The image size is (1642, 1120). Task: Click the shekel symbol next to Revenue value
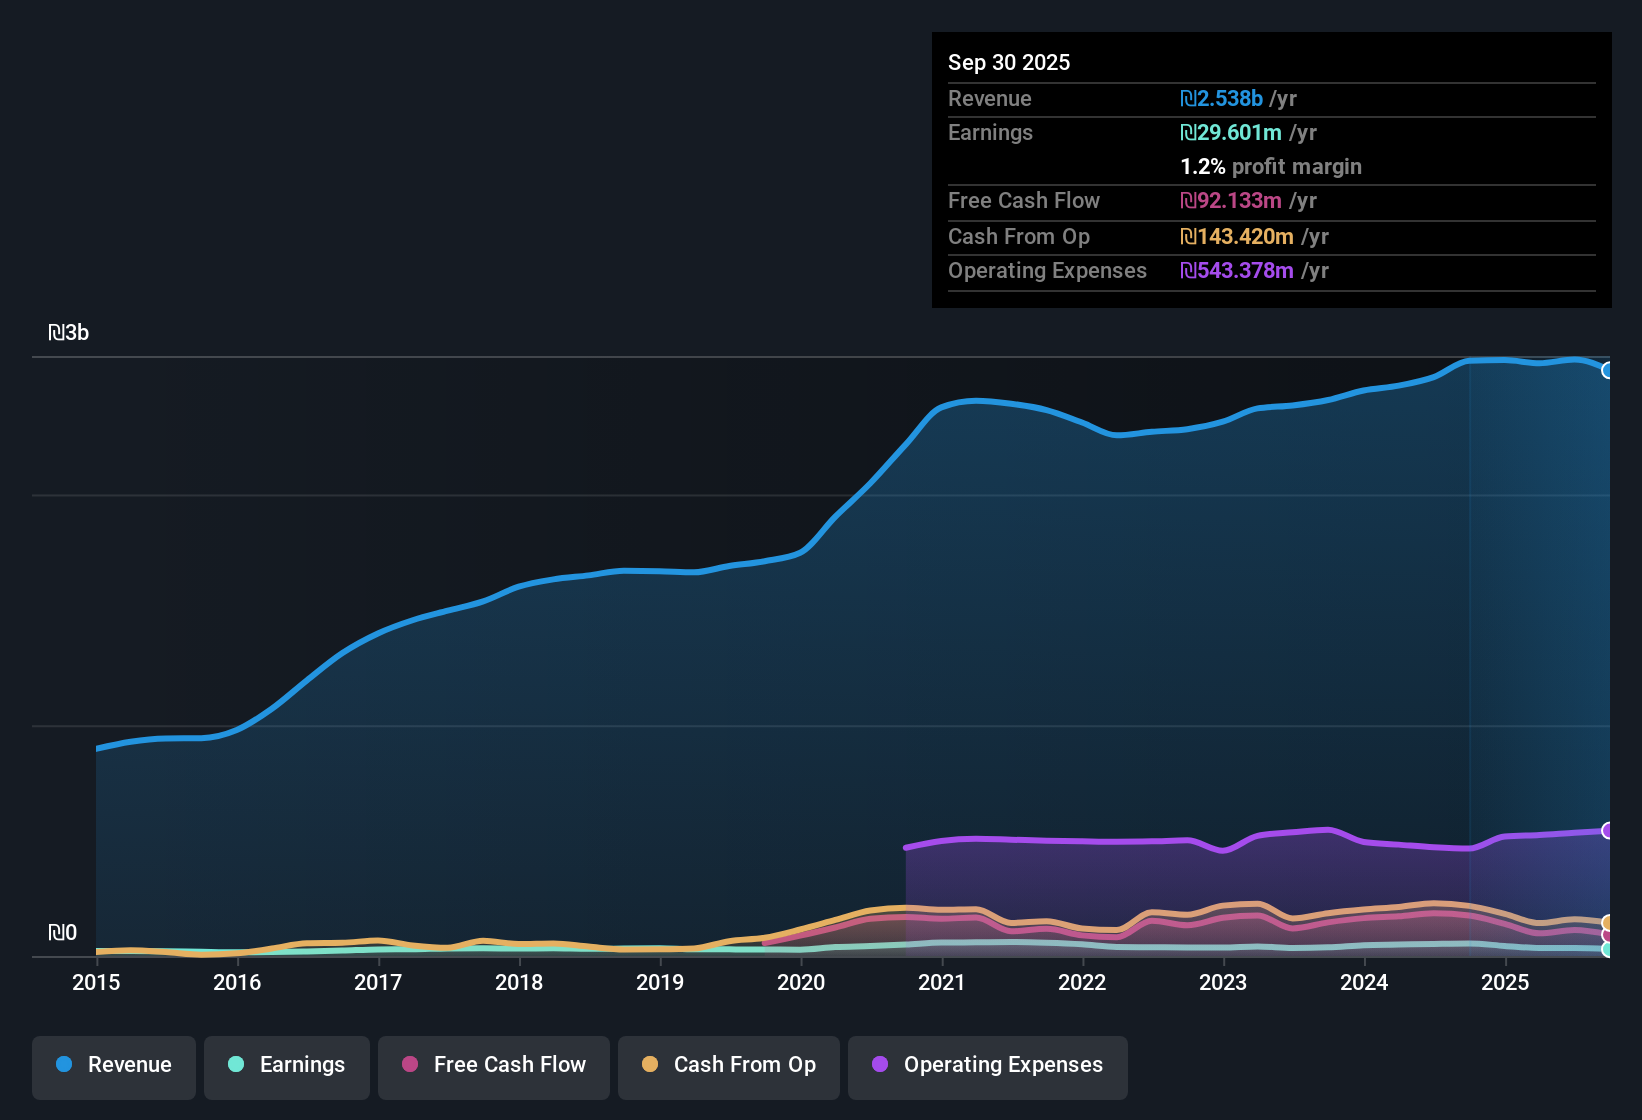[1187, 98]
